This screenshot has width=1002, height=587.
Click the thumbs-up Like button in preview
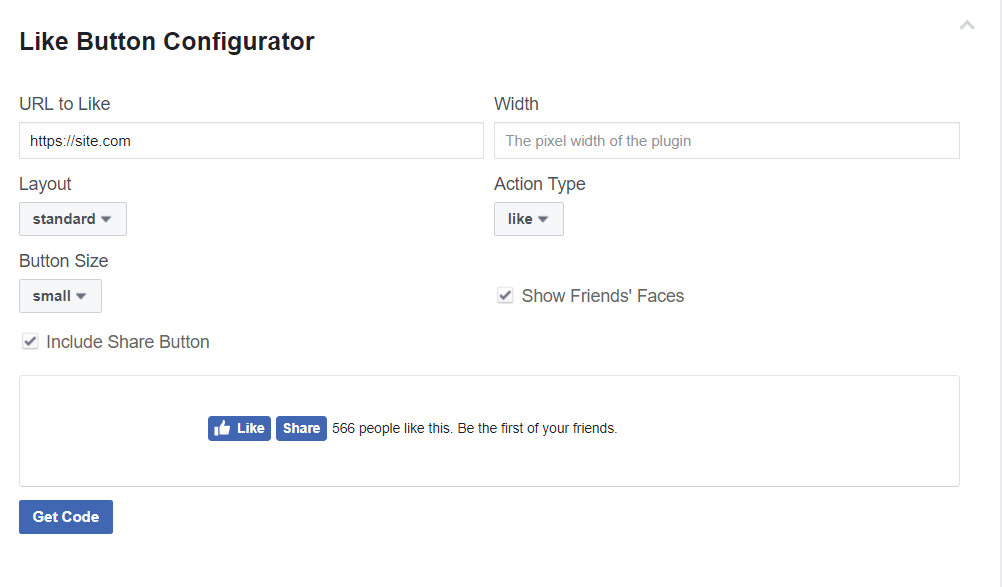(x=239, y=429)
